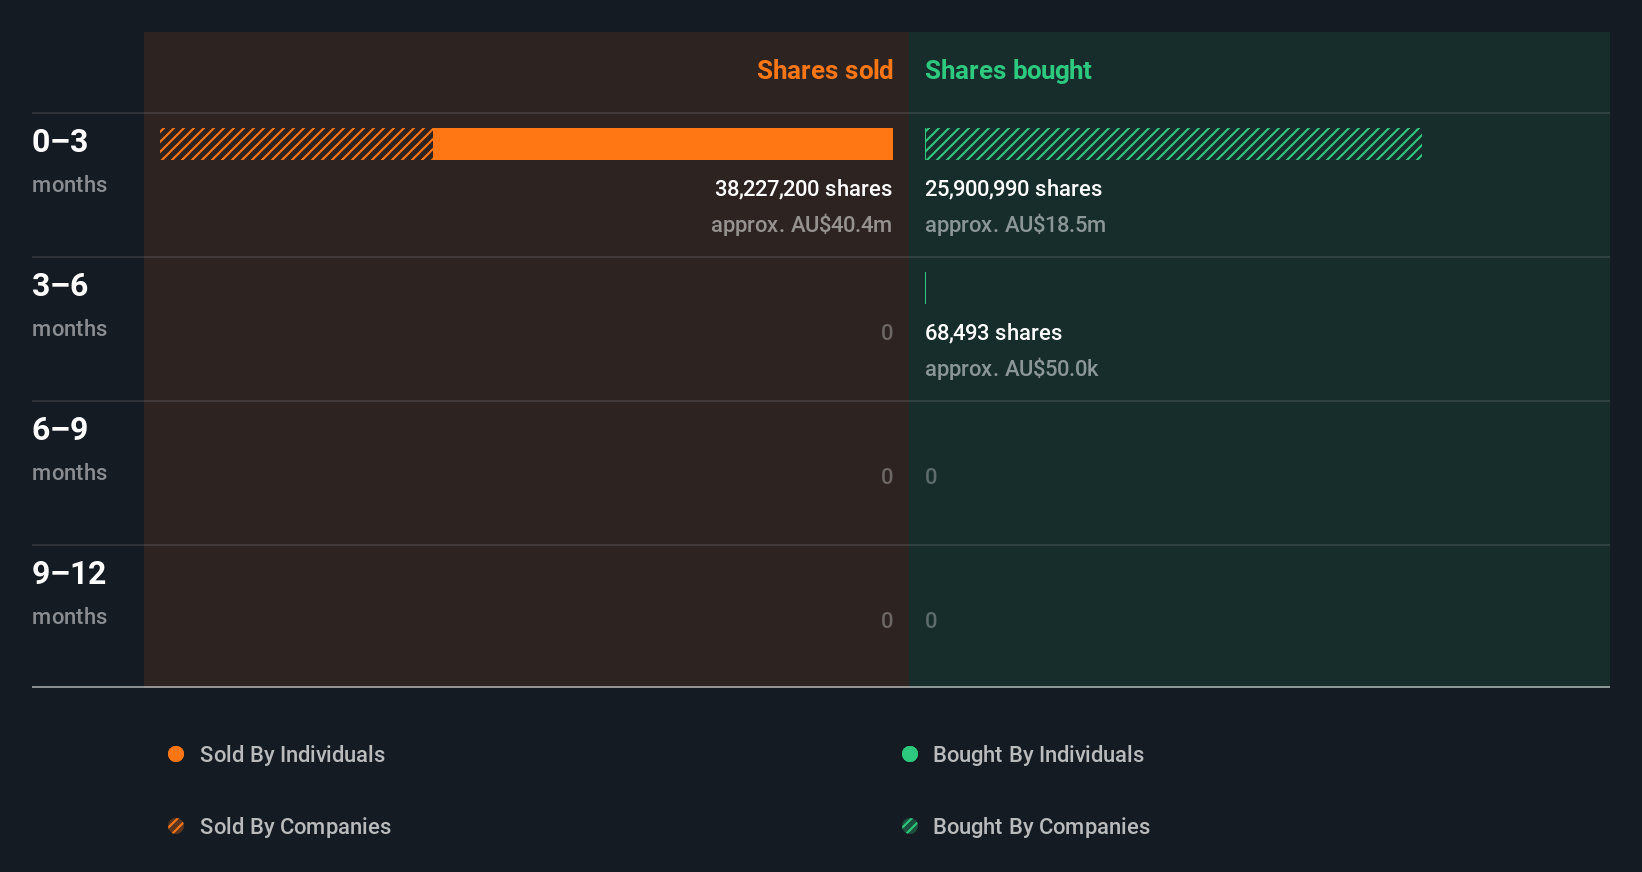Select the 9–12 months row label
The height and width of the screenshot is (872, 1642).
69,592
